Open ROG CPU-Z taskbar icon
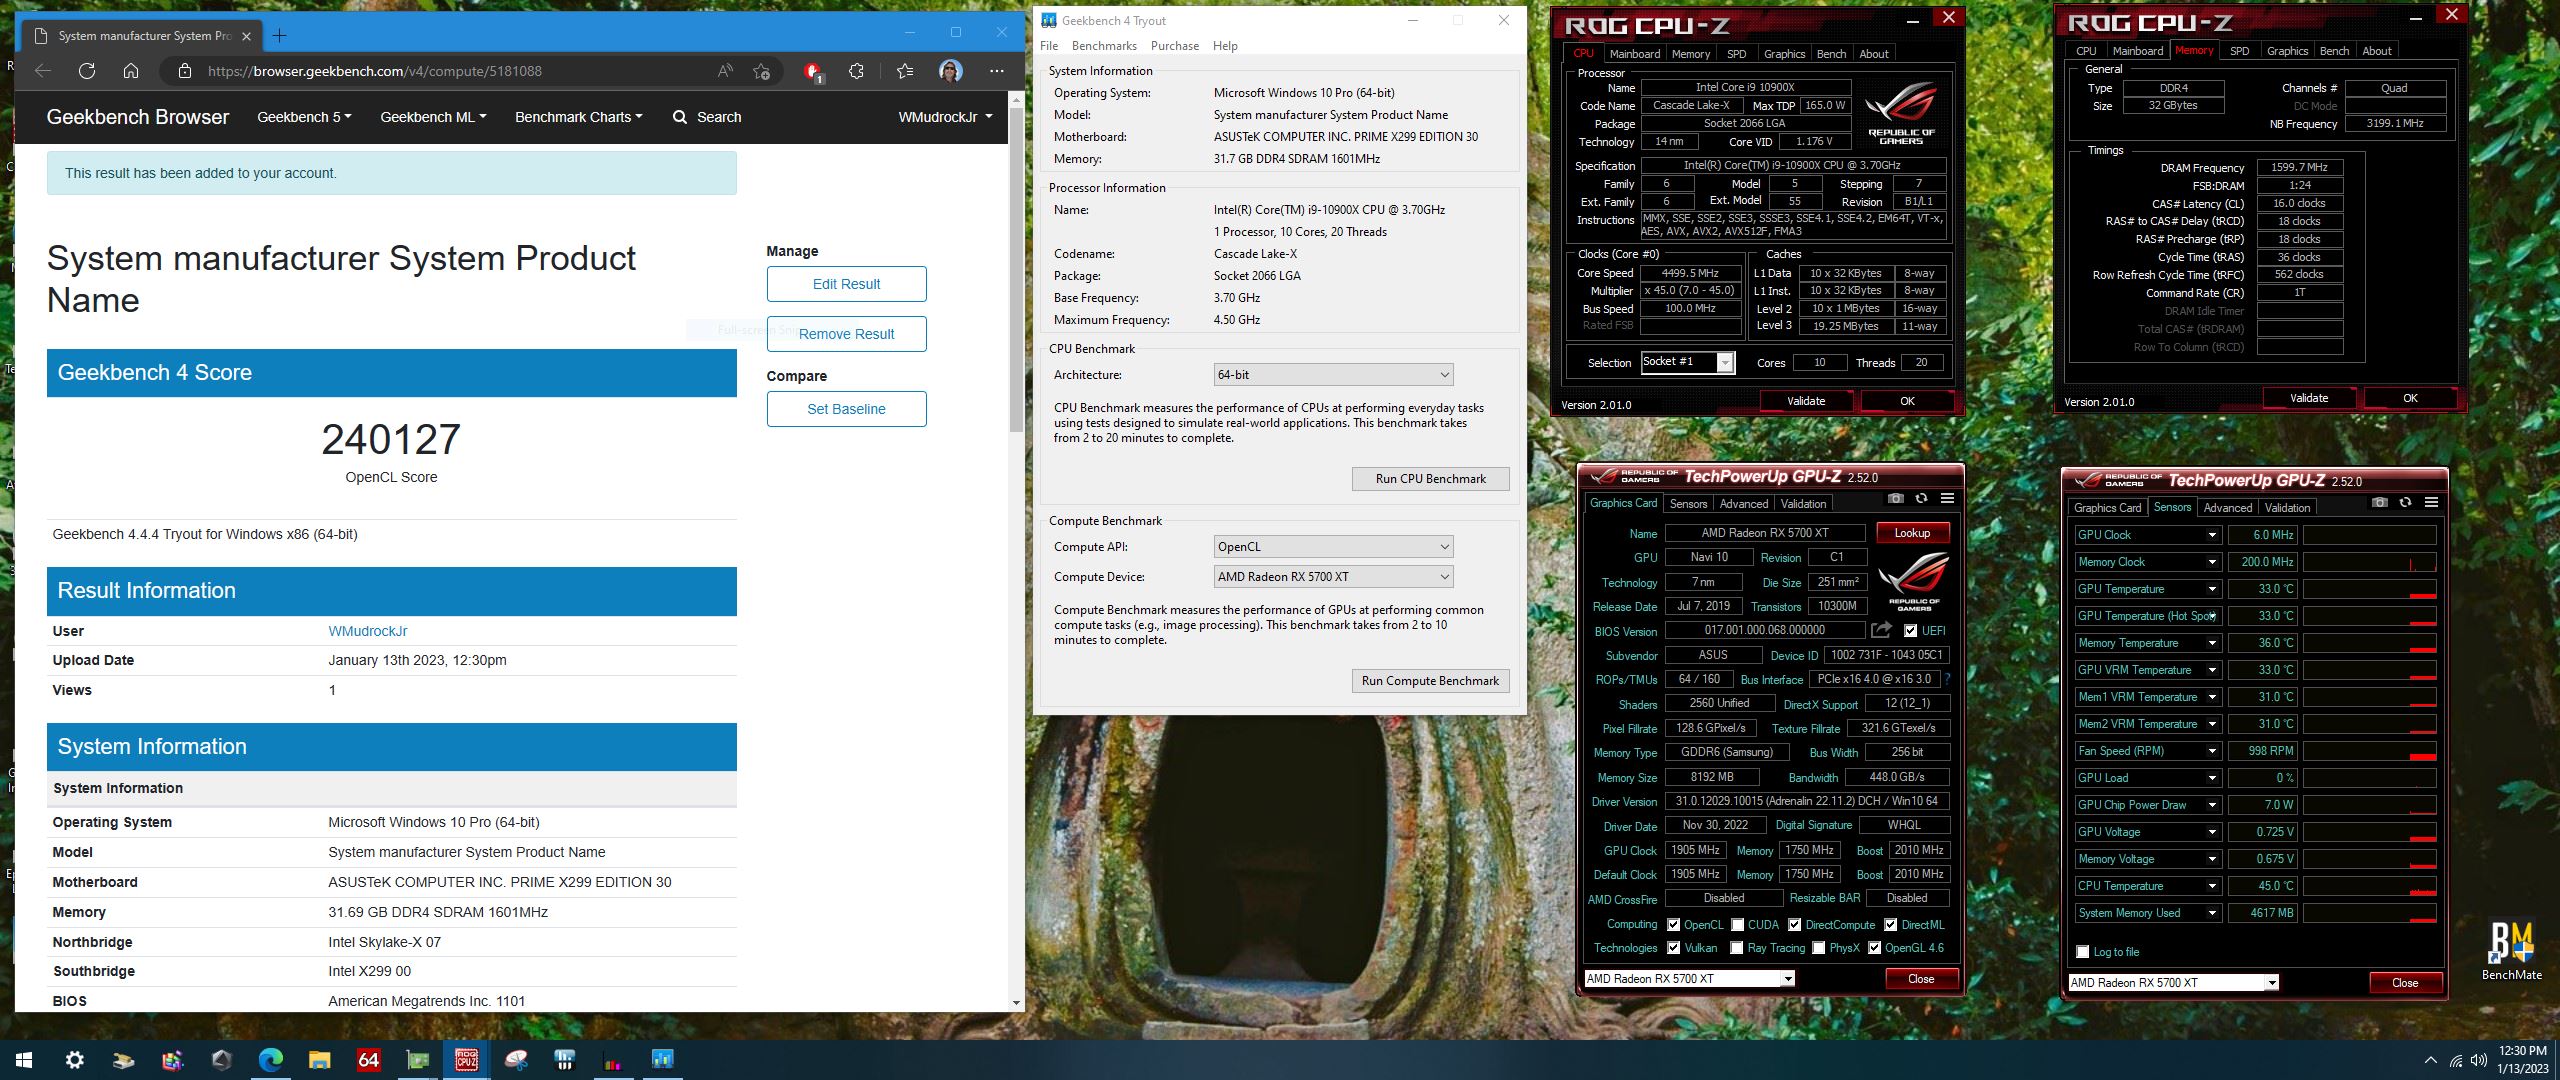Screen dimensions: 2560x1080 466,1060
